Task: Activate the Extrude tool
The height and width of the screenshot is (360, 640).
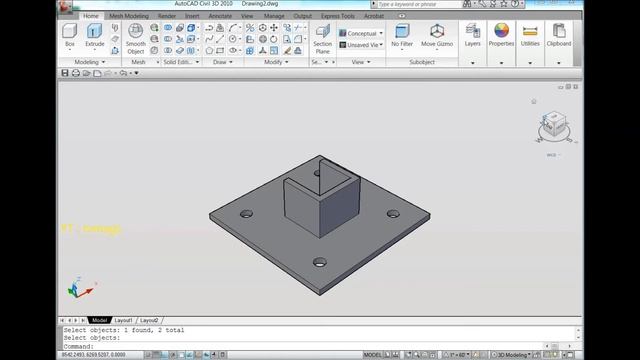Action: tap(94, 36)
